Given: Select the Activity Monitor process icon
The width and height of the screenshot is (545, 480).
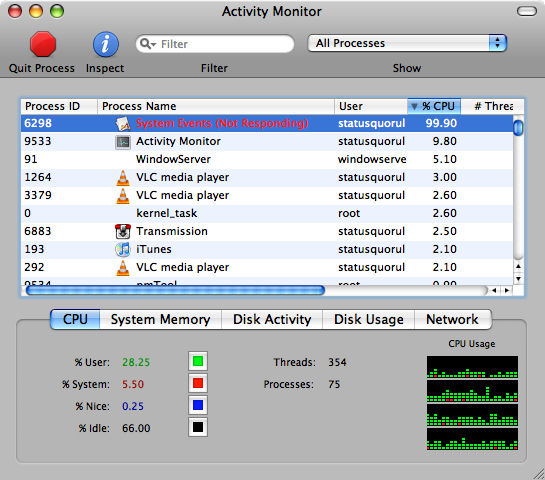Looking at the screenshot, I should coord(123,142).
